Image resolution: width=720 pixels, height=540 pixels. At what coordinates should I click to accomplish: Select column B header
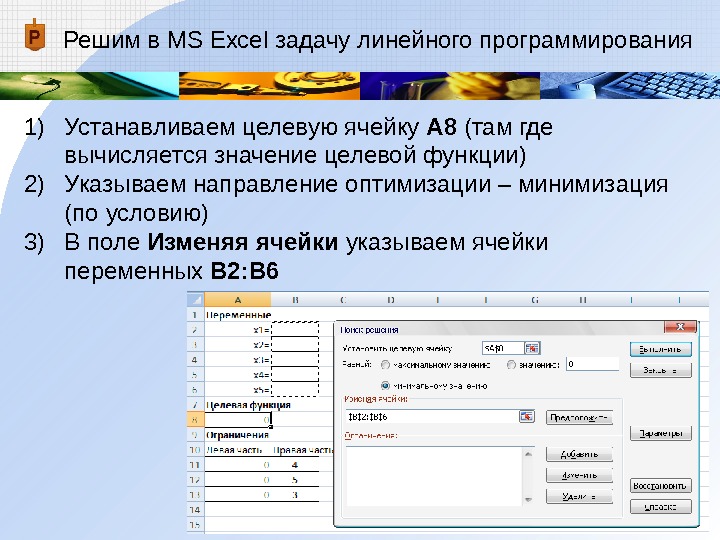tap(295, 300)
